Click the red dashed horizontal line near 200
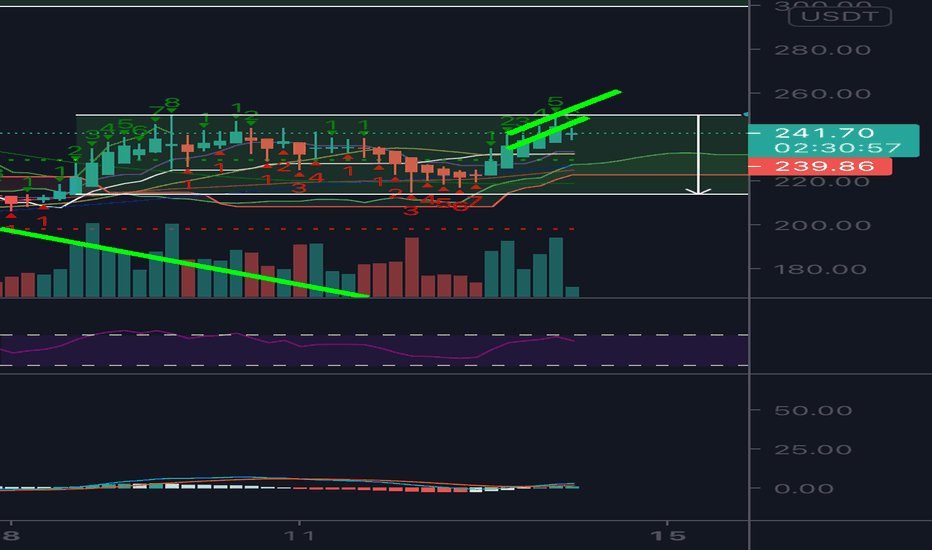 [x=288, y=229]
